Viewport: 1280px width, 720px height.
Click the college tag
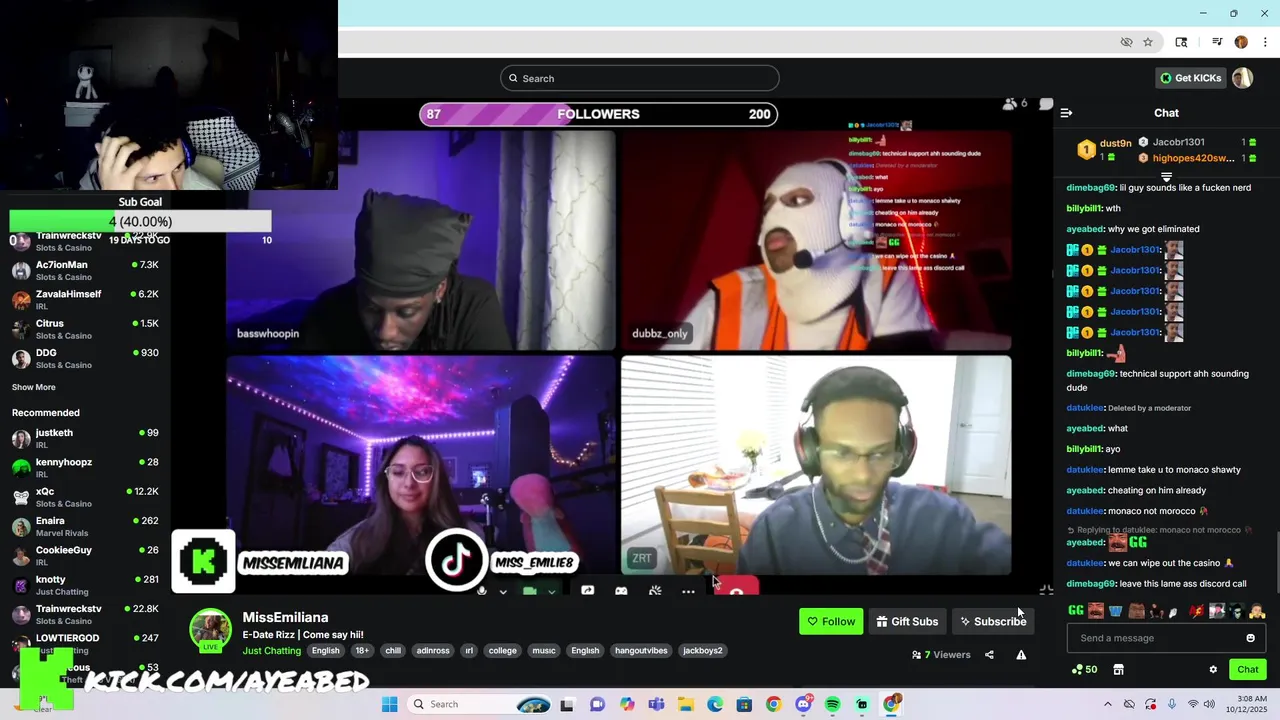[x=503, y=650]
